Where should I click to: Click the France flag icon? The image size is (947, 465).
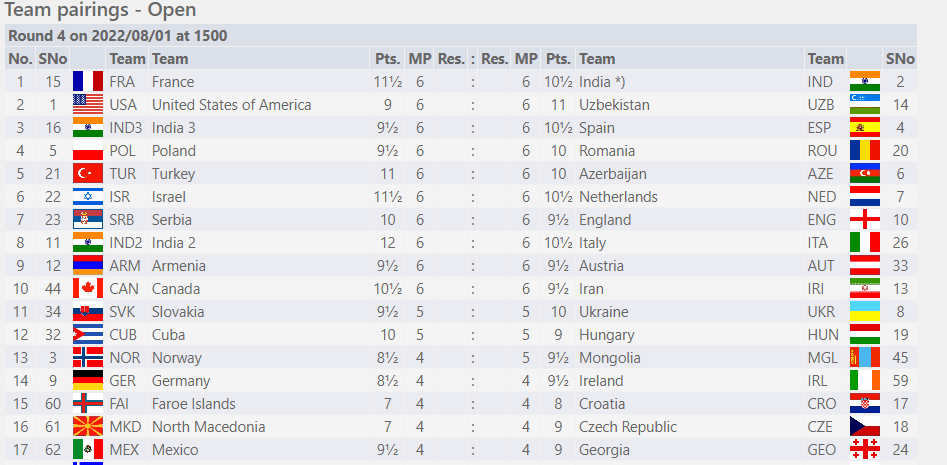tap(88, 82)
